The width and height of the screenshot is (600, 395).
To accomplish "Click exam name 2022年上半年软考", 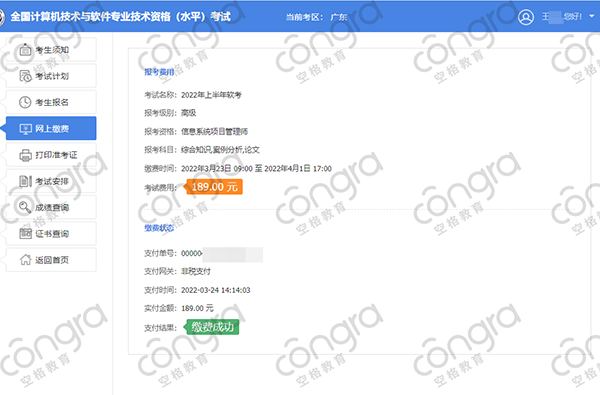I will [211, 95].
